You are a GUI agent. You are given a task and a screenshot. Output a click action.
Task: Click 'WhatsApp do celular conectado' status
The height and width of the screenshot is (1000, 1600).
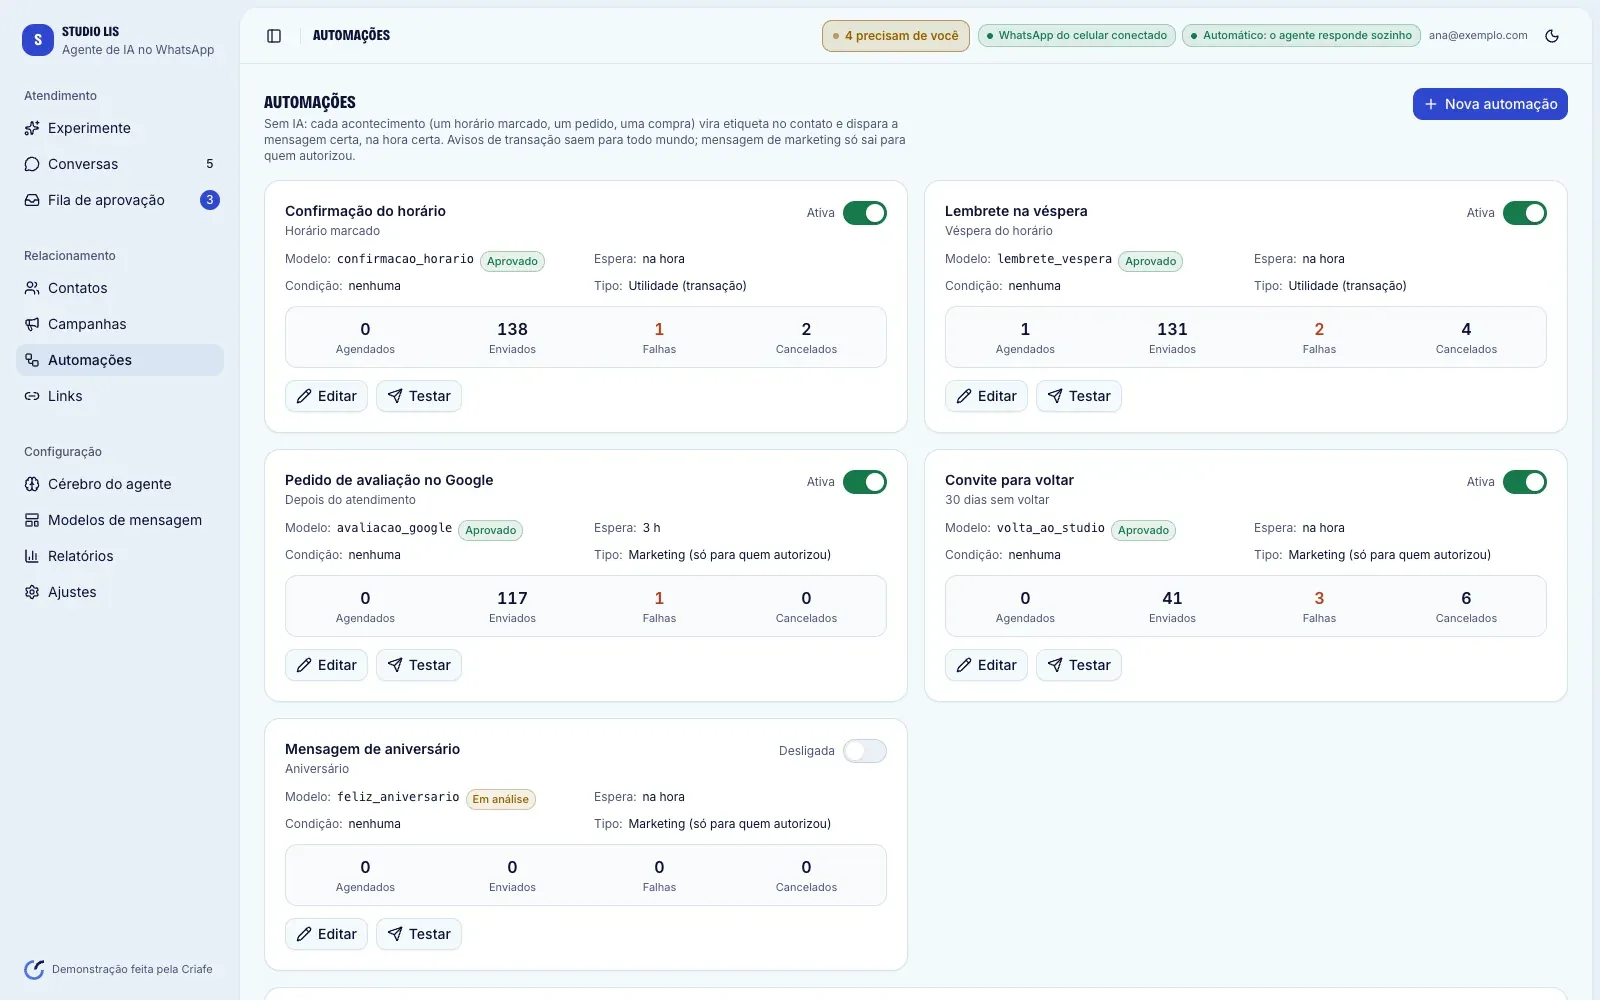[1076, 35]
